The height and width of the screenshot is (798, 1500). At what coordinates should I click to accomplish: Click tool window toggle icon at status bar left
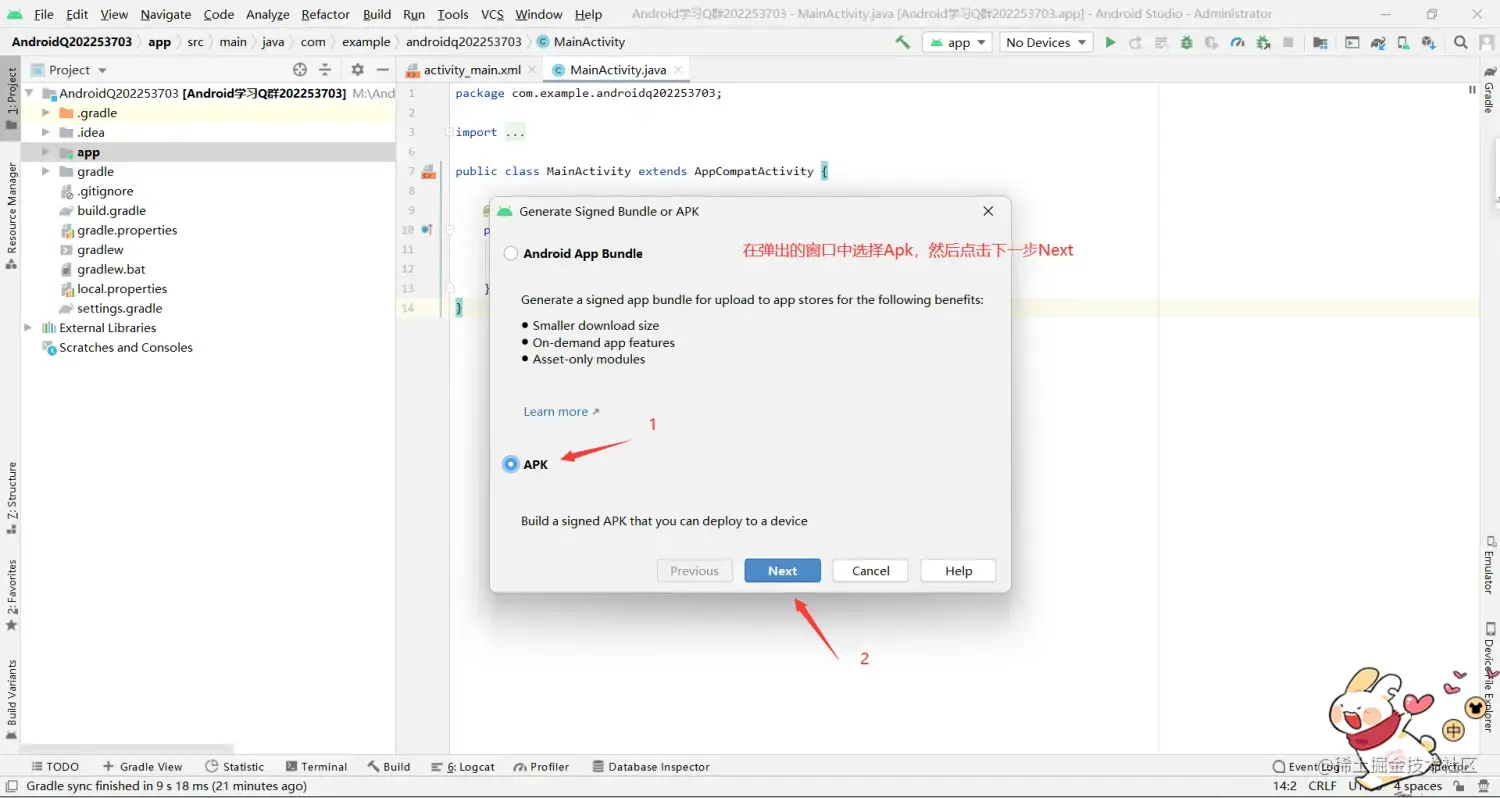pos(10,787)
